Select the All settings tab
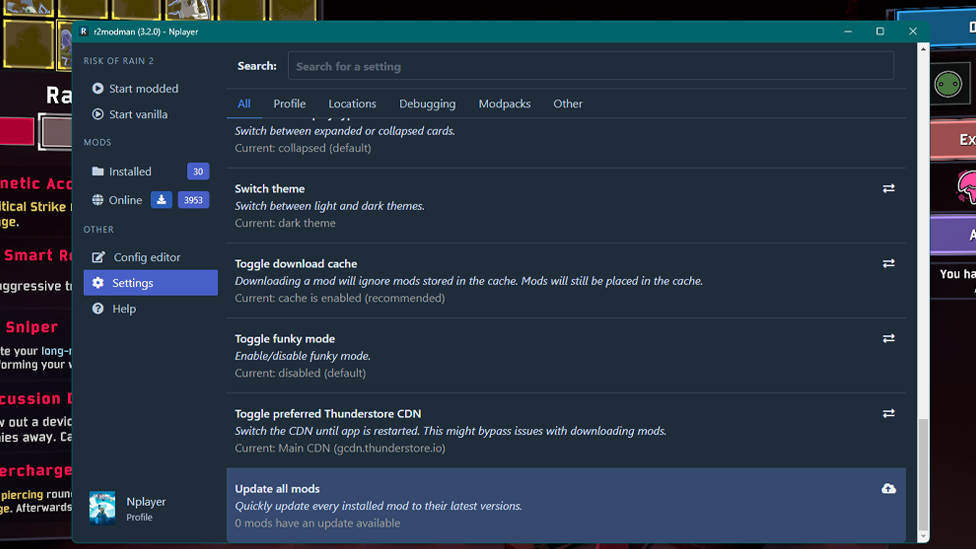The image size is (976, 549). [244, 104]
